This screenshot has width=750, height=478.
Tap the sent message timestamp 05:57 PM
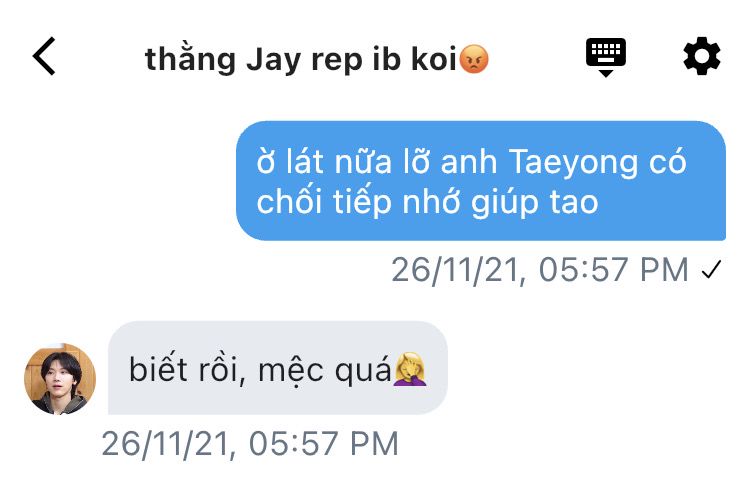614,269
